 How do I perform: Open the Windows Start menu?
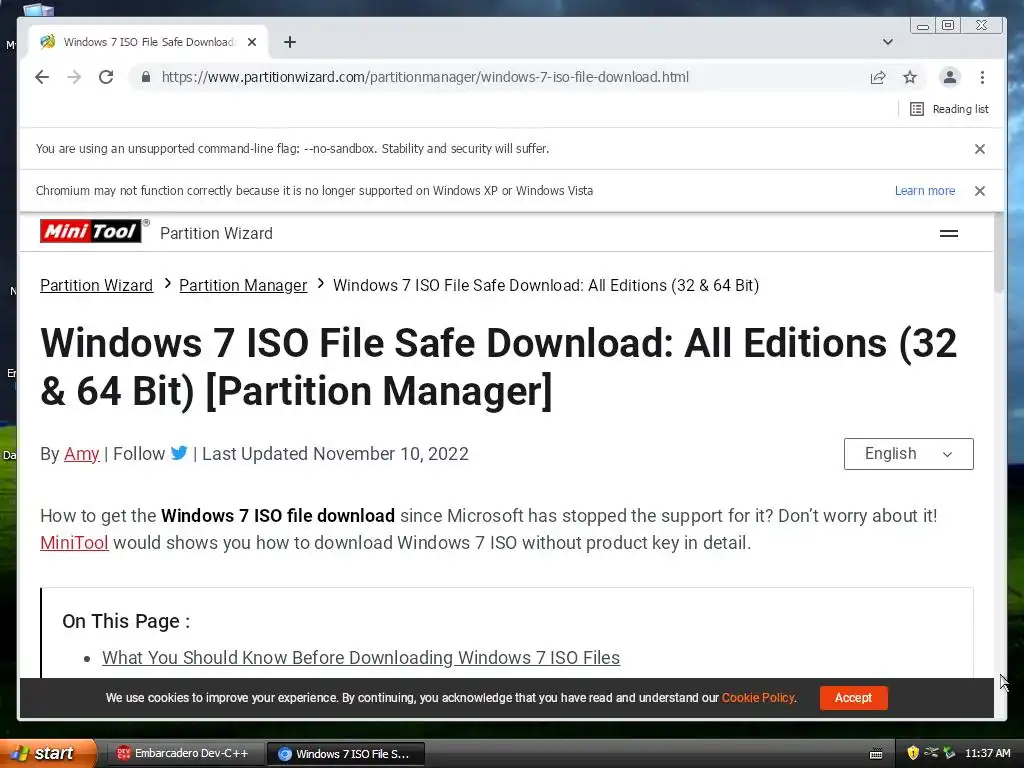pyautogui.click(x=48, y=754)
